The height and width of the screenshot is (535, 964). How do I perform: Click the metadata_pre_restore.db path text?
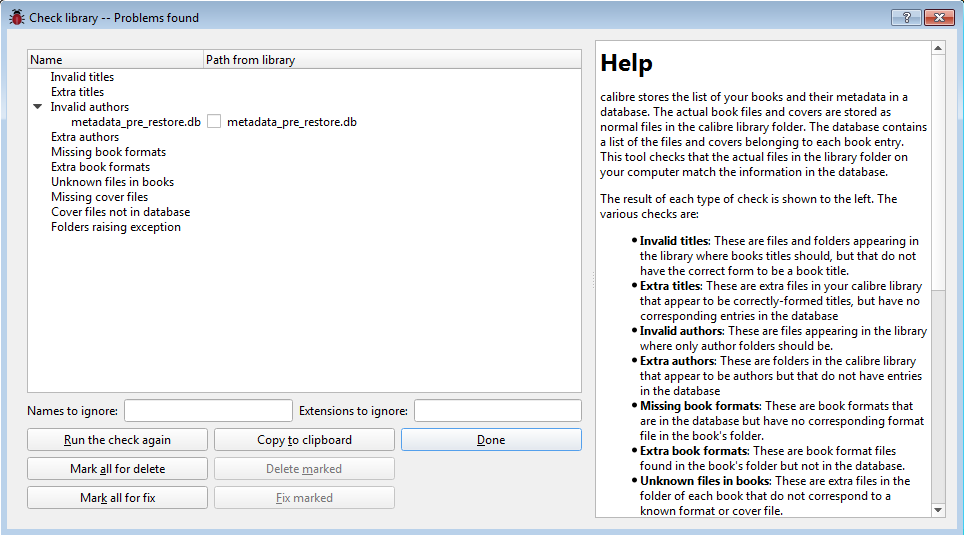pos(292,122)
